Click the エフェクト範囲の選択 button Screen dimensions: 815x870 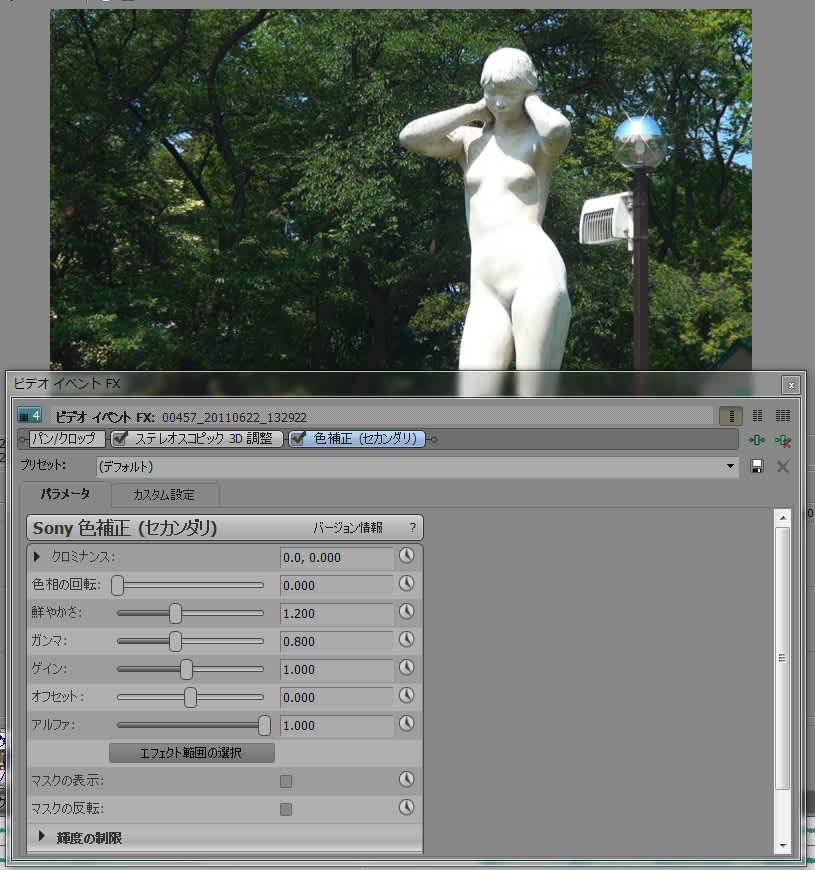point(191,752)
